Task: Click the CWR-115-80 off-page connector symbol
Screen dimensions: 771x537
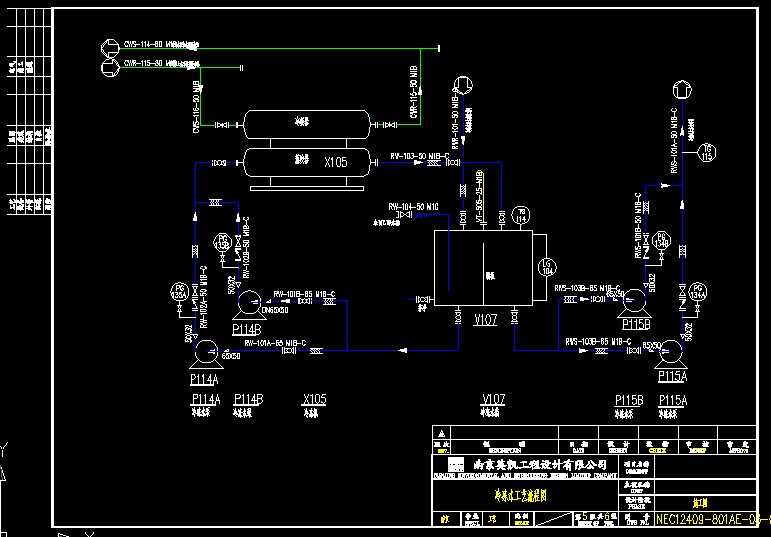Action: coord(110,64)
